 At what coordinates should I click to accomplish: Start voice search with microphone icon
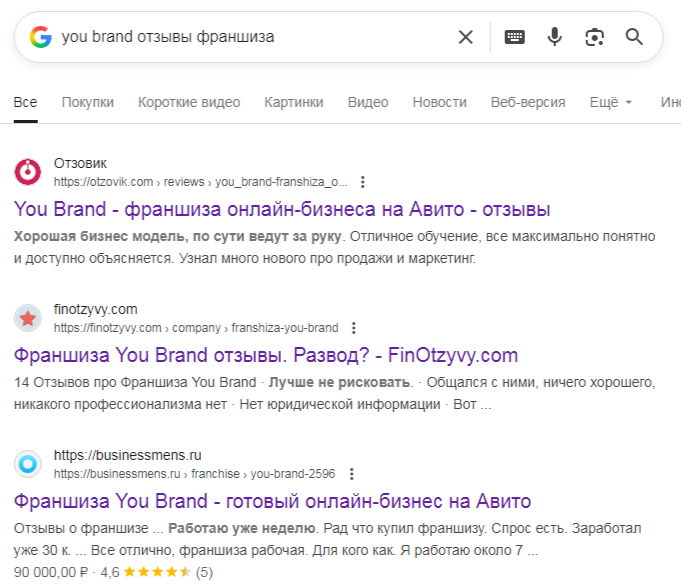[554, 37]
